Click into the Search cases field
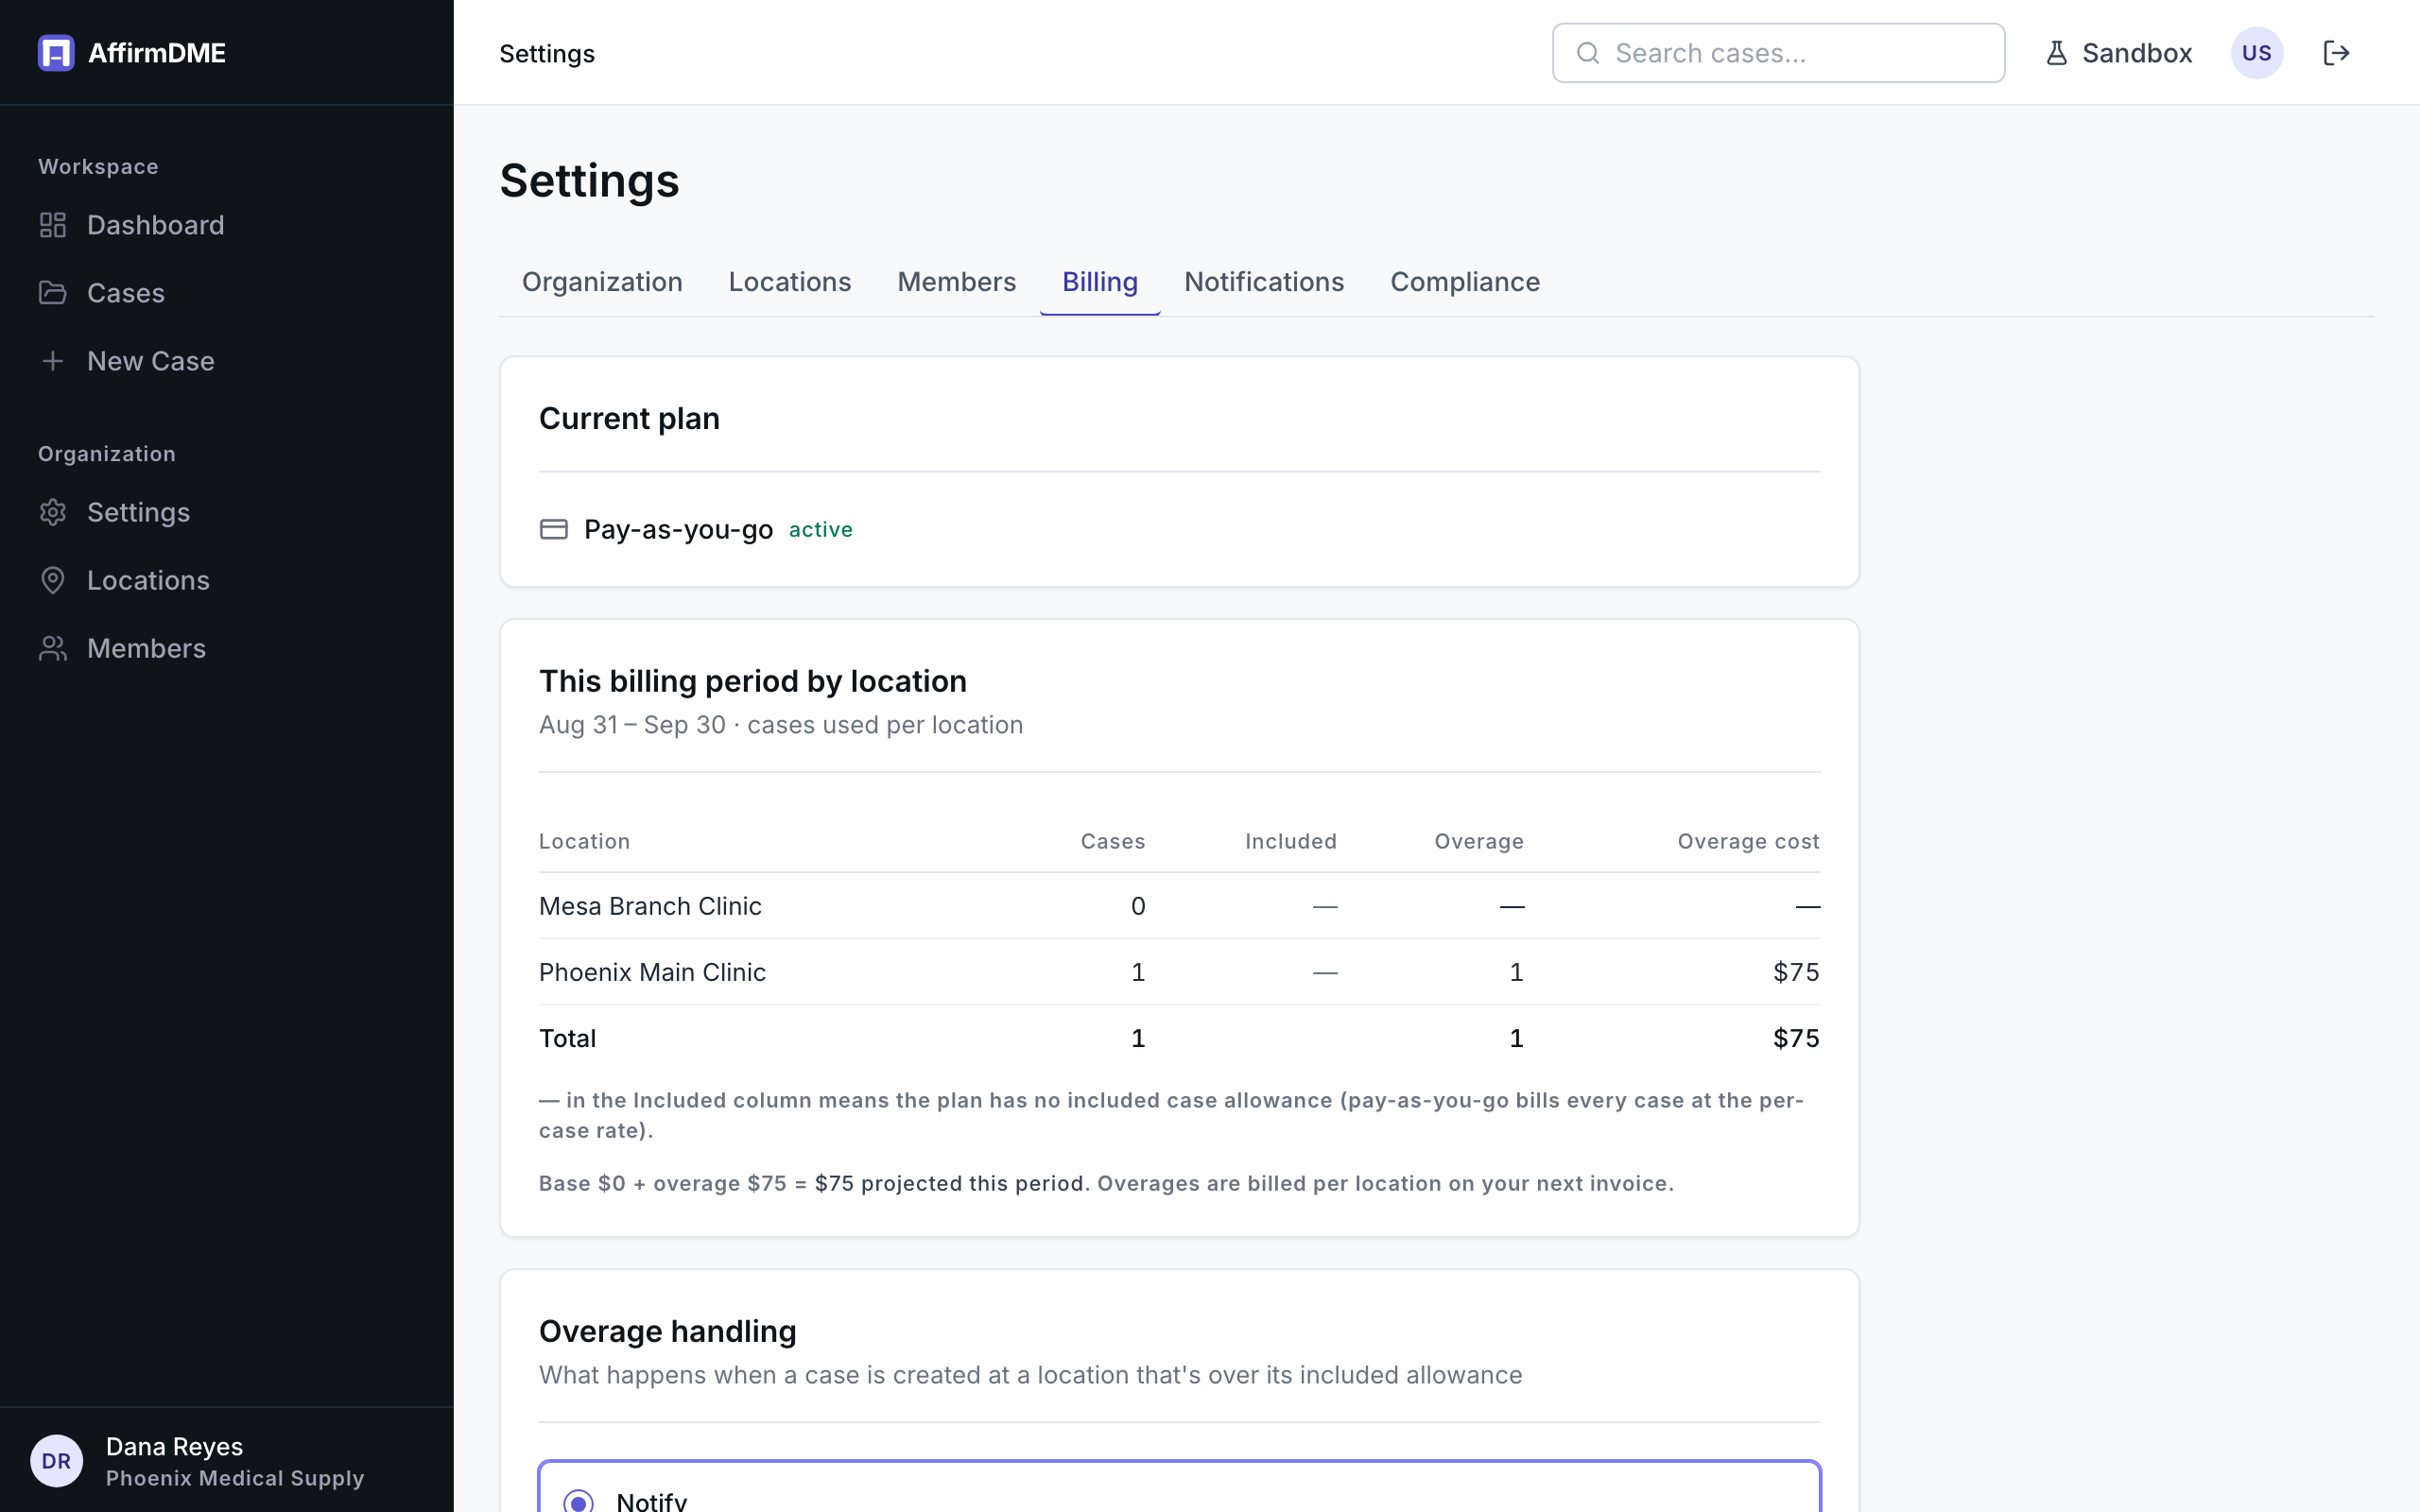The width and height of the screenshot is (2420, 1512). [1778, 53]
